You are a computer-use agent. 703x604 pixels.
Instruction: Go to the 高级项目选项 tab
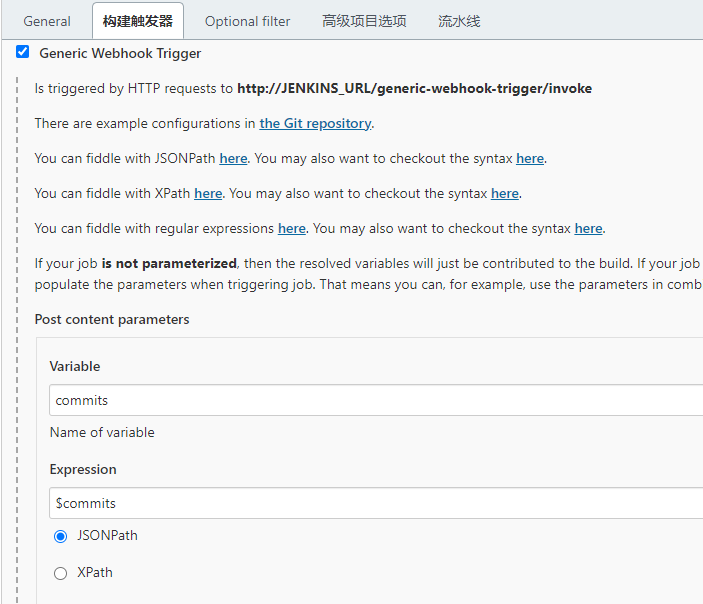[364, 21]
